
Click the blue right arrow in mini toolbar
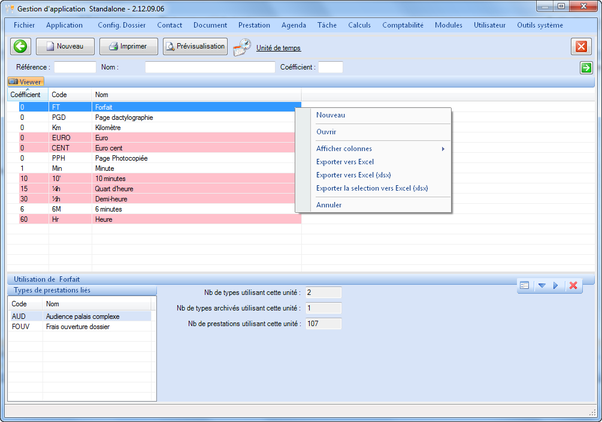pos(556,286)
